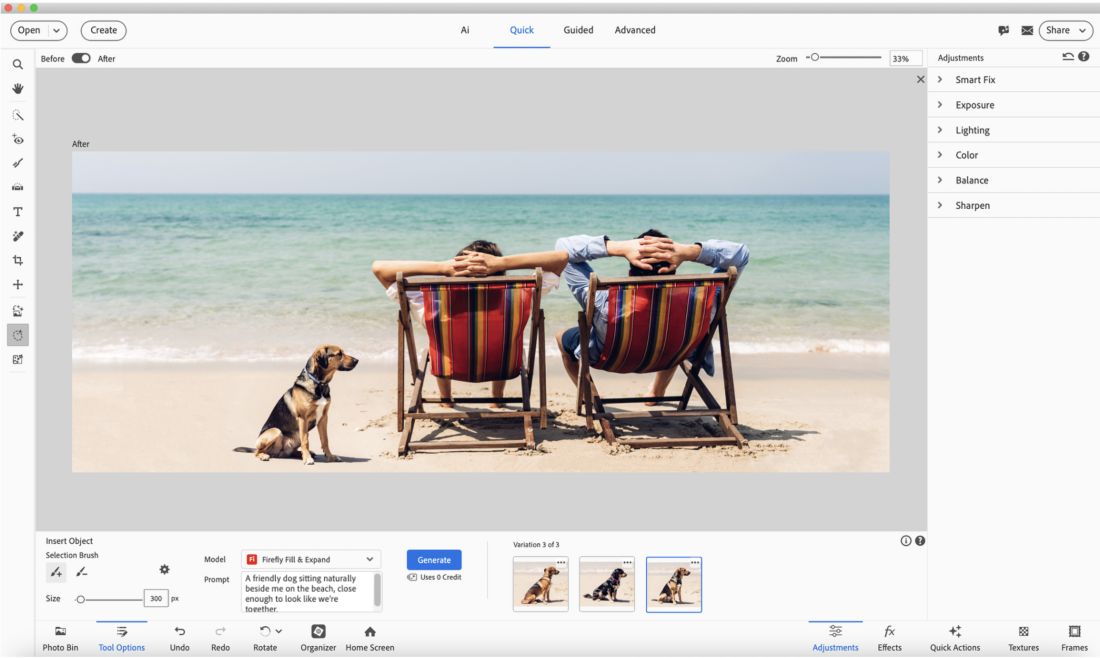Viewport: 1100px width, 658px height.
Task: Click the prompt text box scrollbar
Action: [x=377, y=590]
